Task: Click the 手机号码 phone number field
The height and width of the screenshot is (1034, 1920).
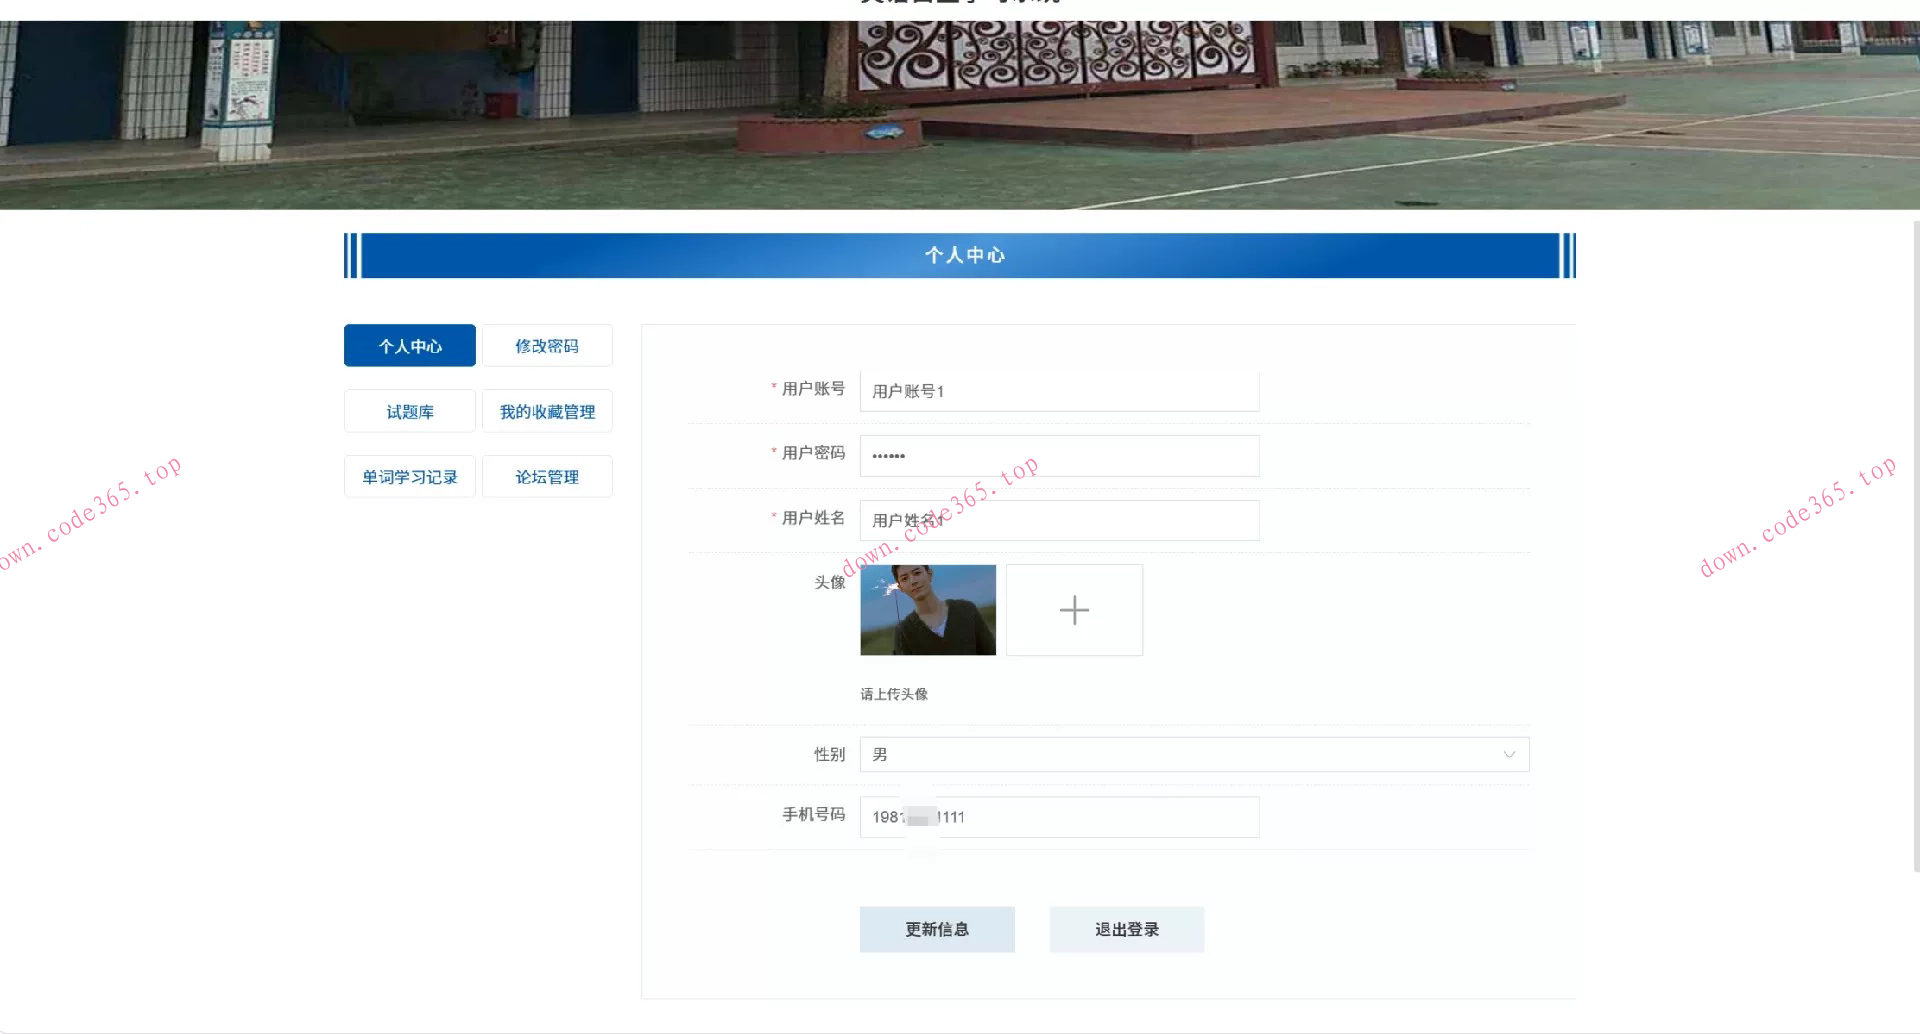Action: 1058,817
